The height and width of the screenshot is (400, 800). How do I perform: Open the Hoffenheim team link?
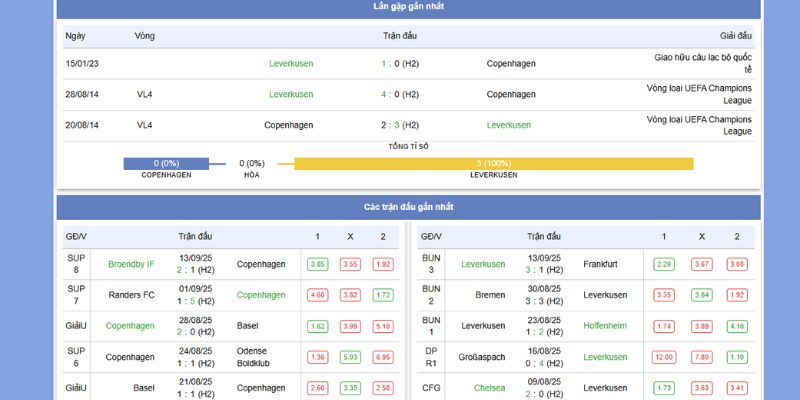(x=606, y=326)
